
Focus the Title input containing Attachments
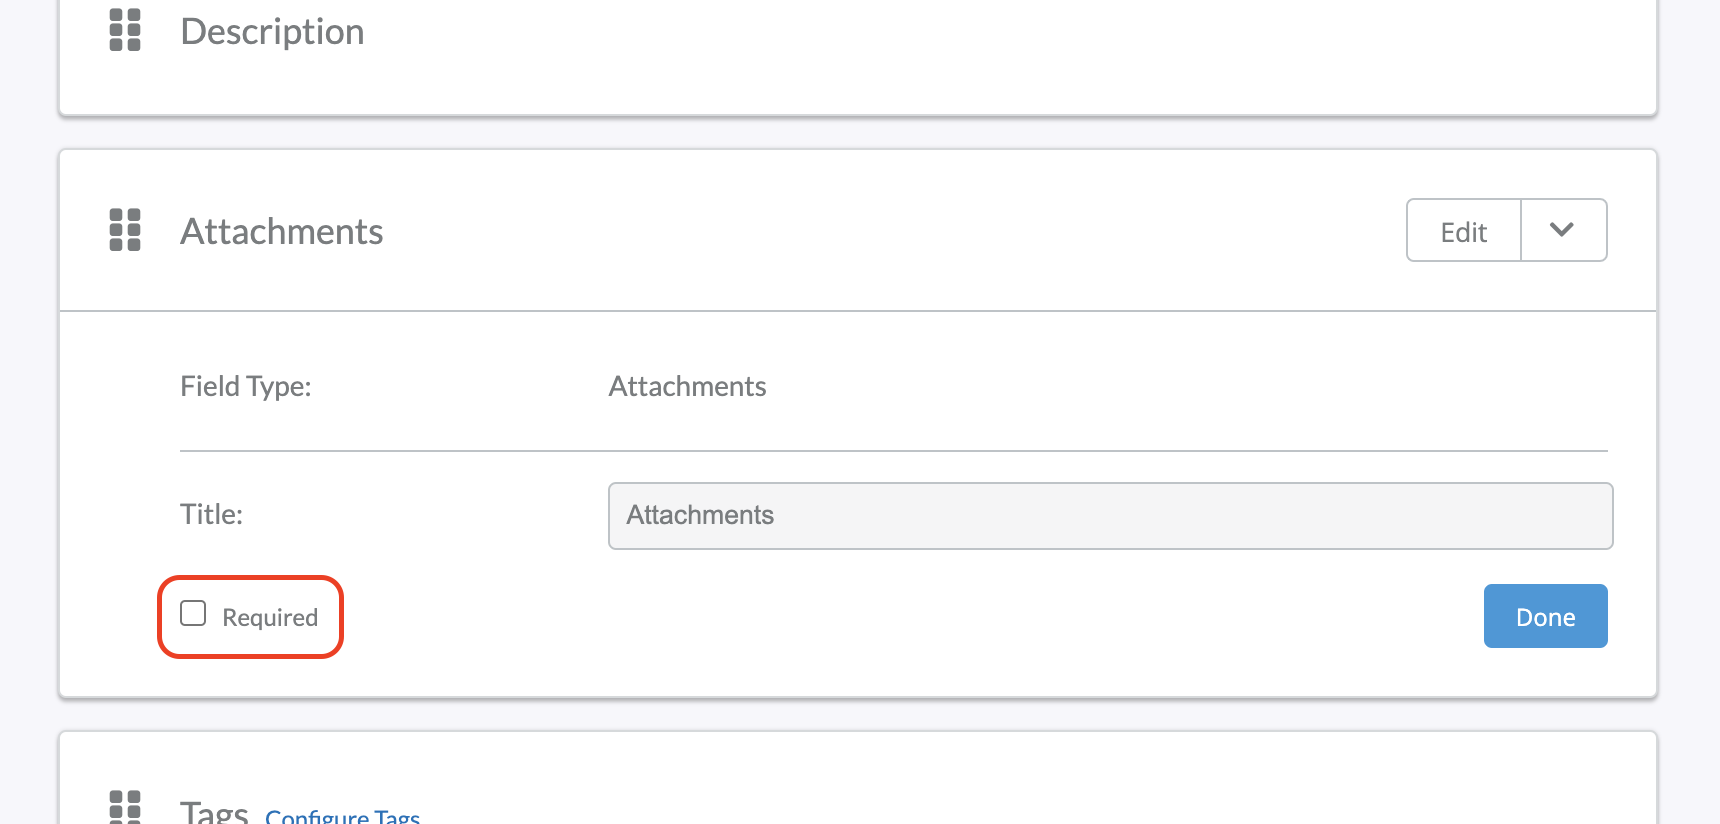point(1110,516)
